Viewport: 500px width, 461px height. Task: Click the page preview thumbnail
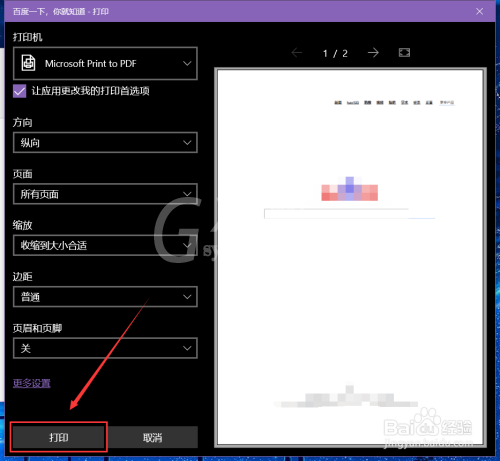coord(350,257)
